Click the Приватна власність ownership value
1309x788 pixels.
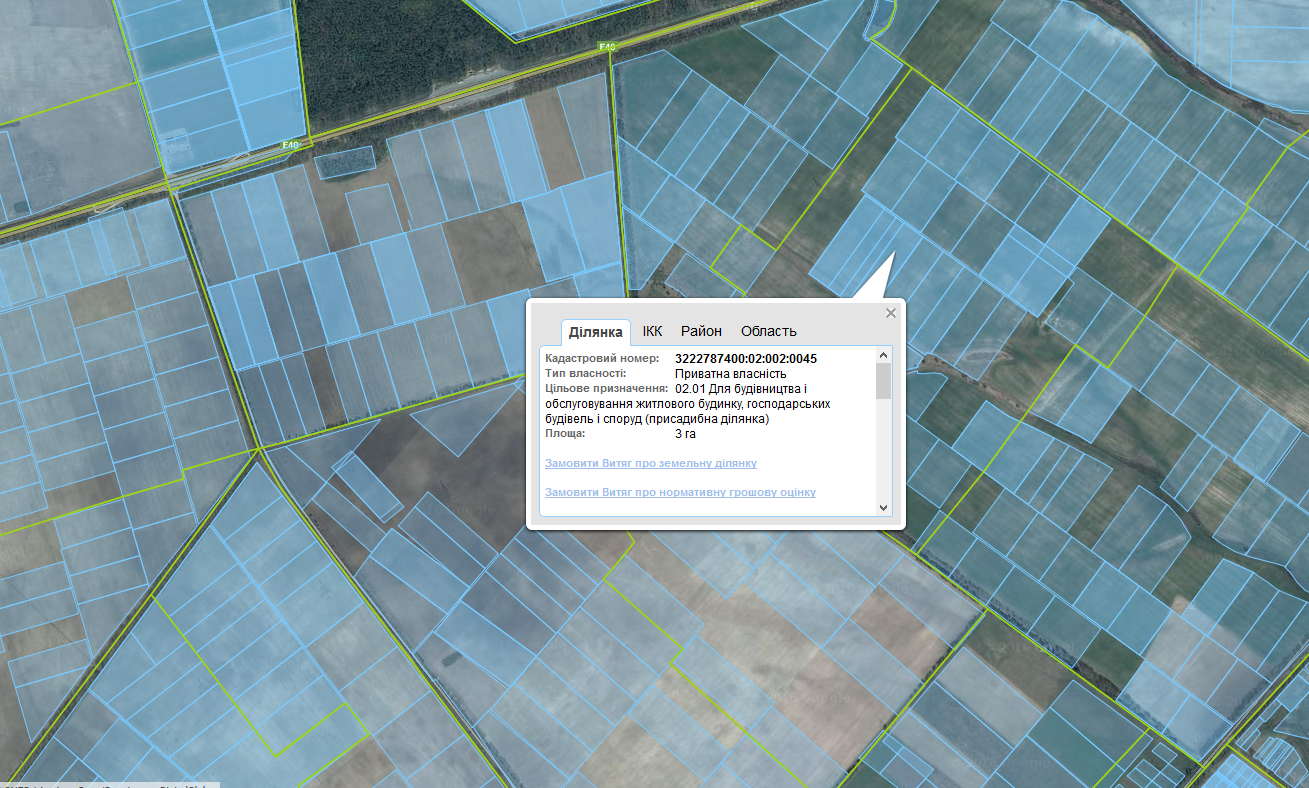[730, 373]
